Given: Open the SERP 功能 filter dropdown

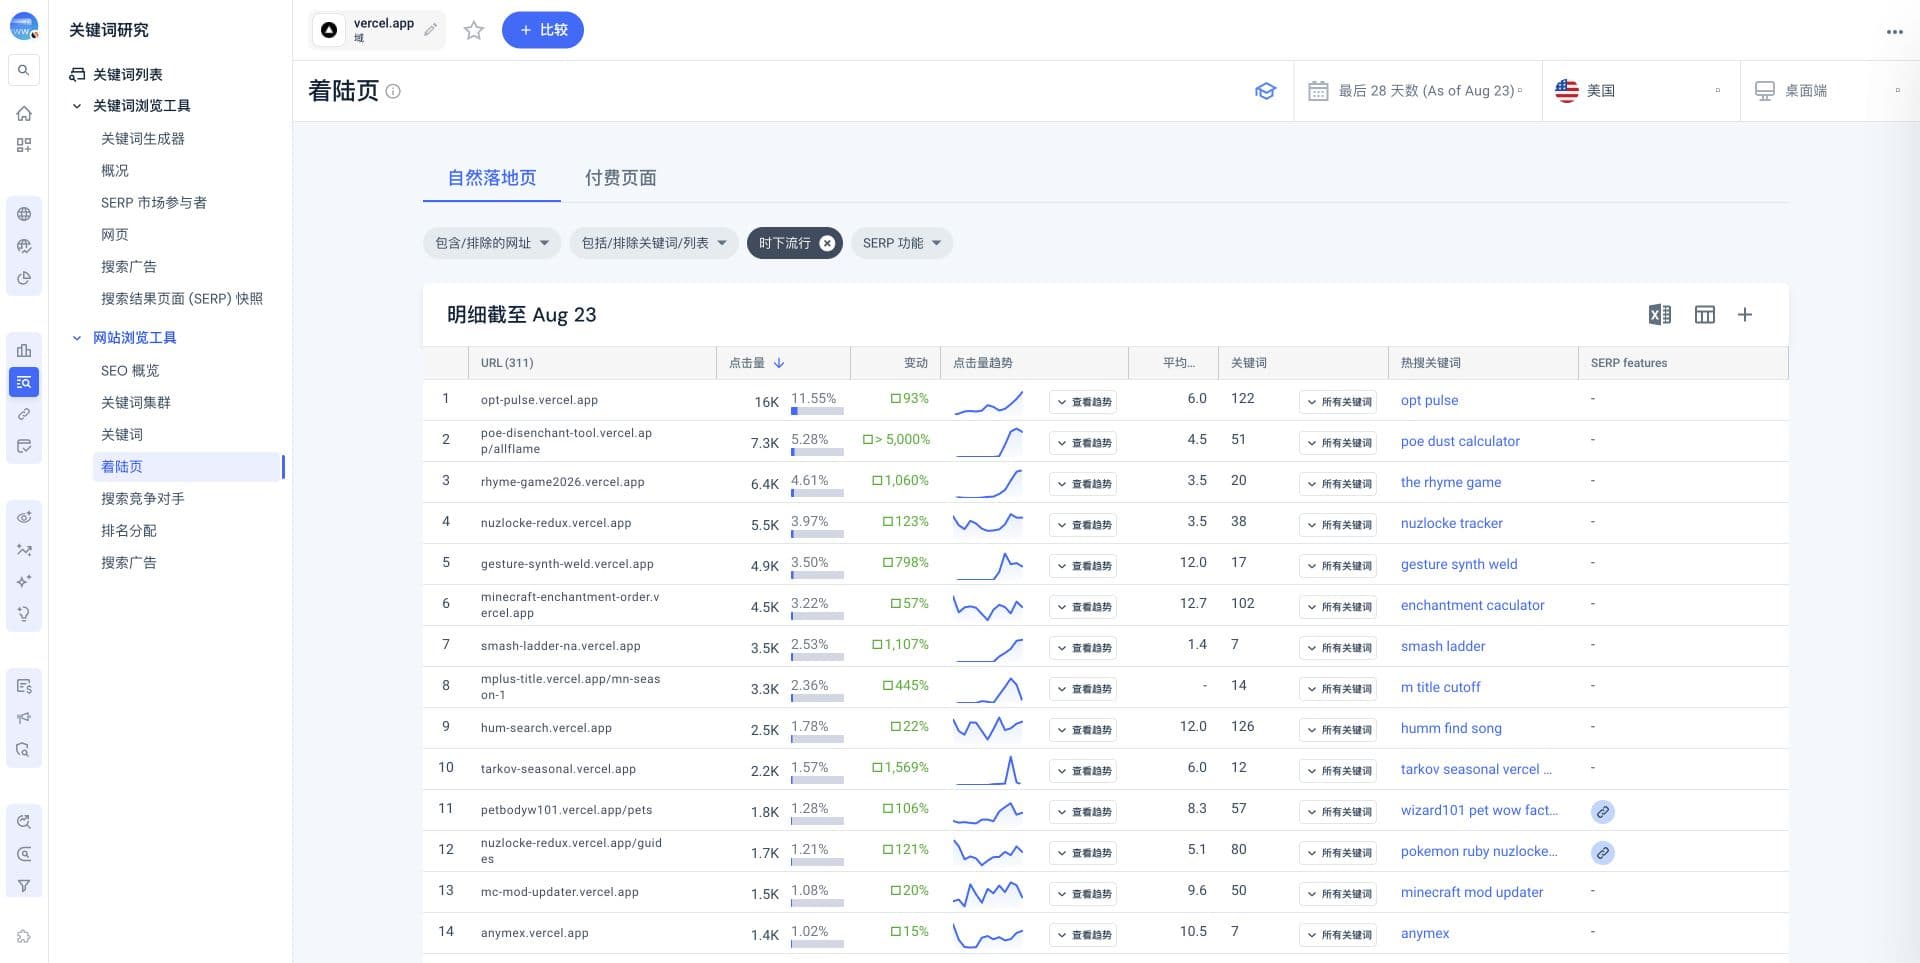Looking at the screenshot, I should tap(901, 243).
